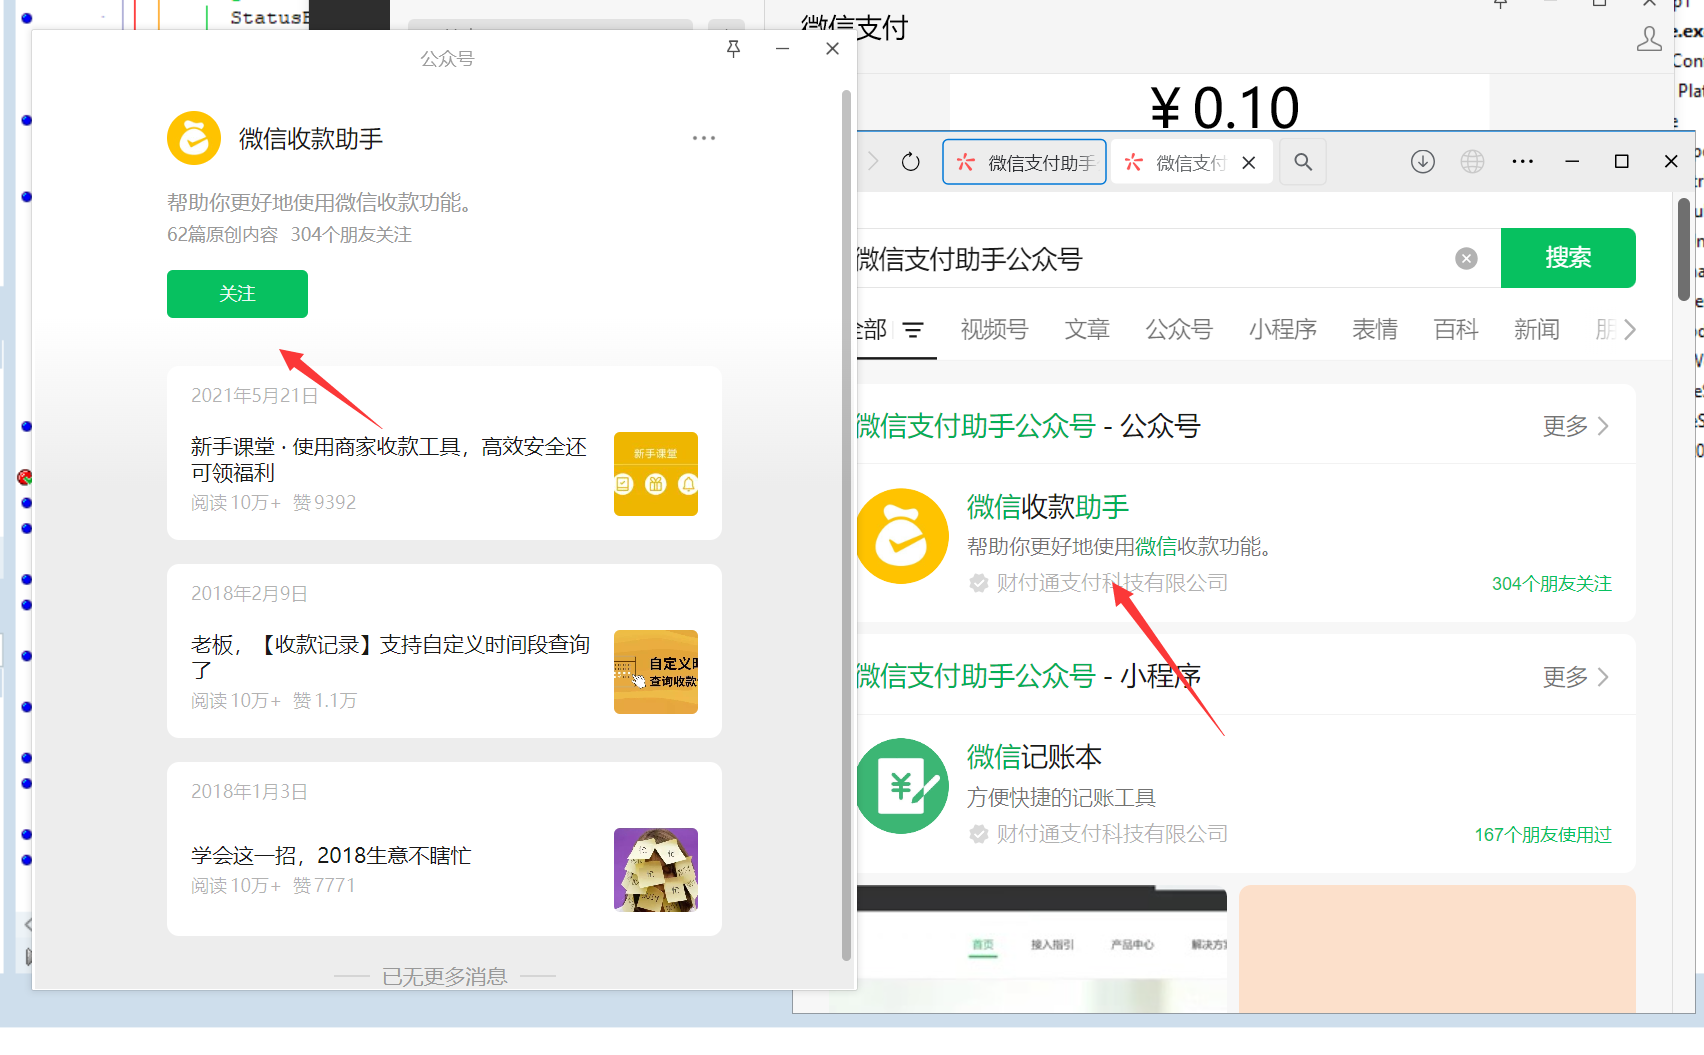This screenshot has width=1704, height=1055.
Task: Show more search category tabs arrow
Action: 1630,330
